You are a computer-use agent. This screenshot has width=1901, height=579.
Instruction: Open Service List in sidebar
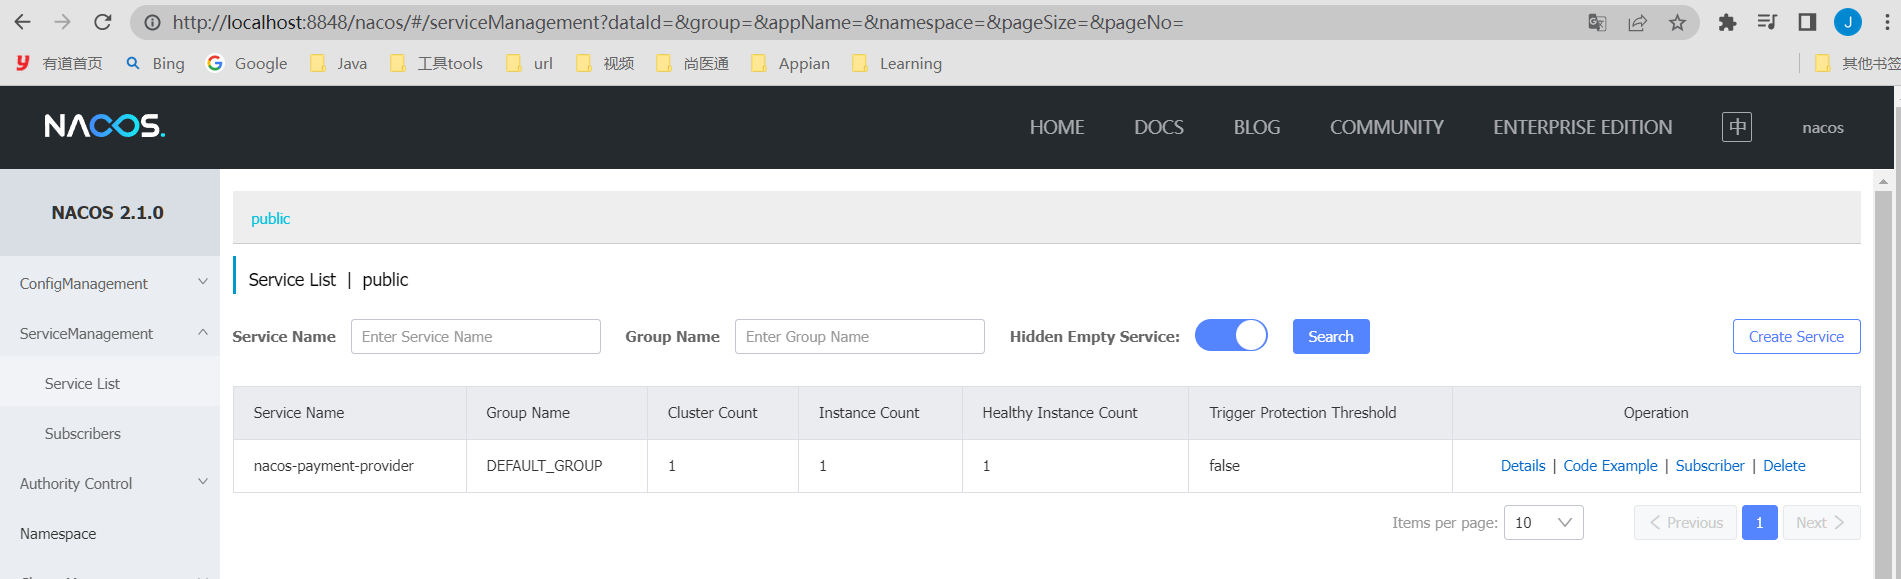point(110,383)
